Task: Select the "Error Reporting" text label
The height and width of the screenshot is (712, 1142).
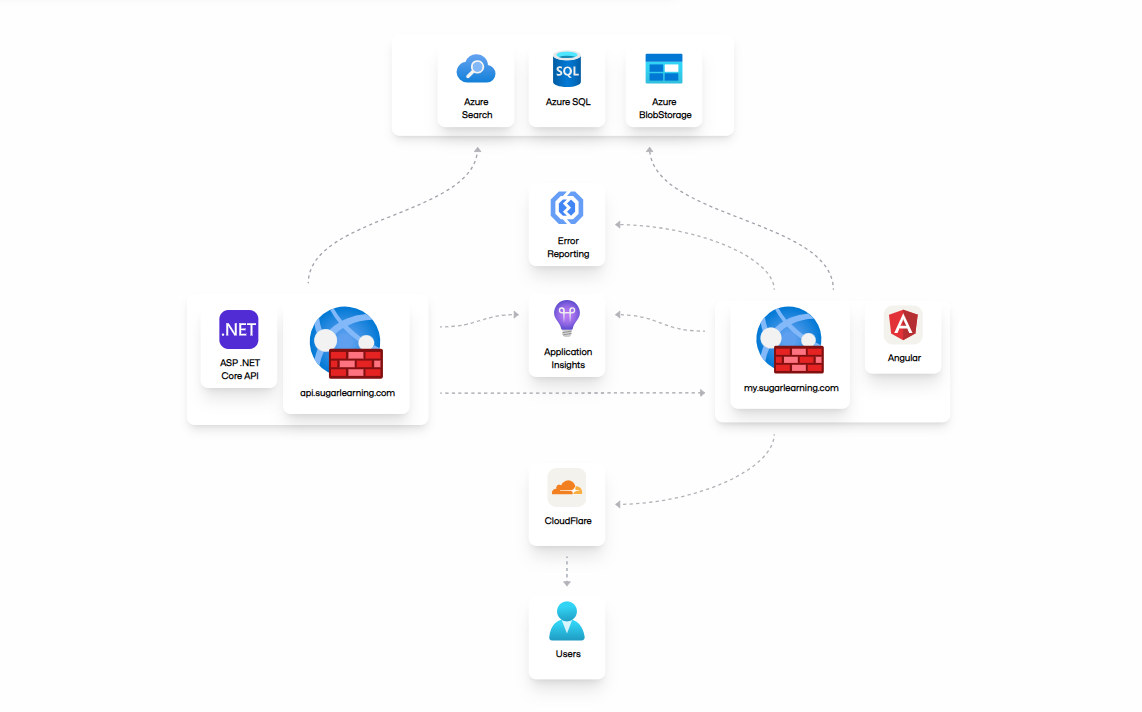Action: pyautogui.click(x=568, y=247)
